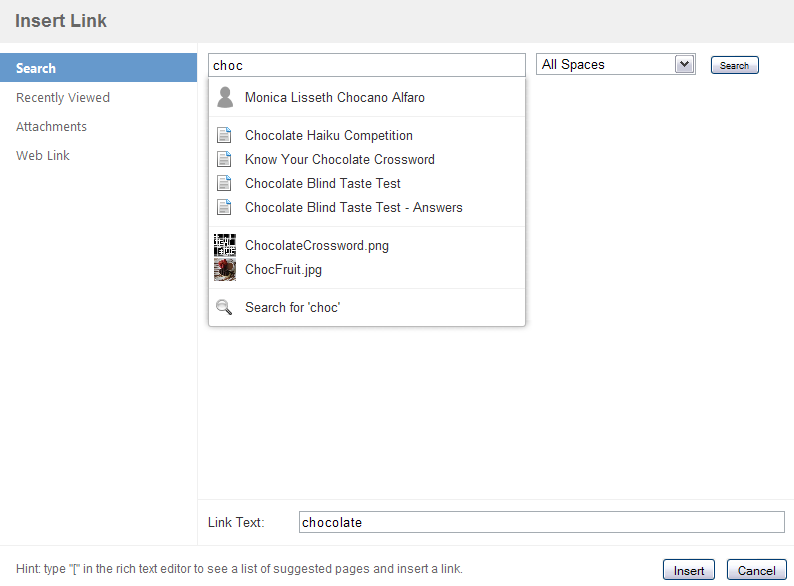Focus the search field containing 'choc'
The width and height of the screenshot is (794, 586).
pos(367,65)
